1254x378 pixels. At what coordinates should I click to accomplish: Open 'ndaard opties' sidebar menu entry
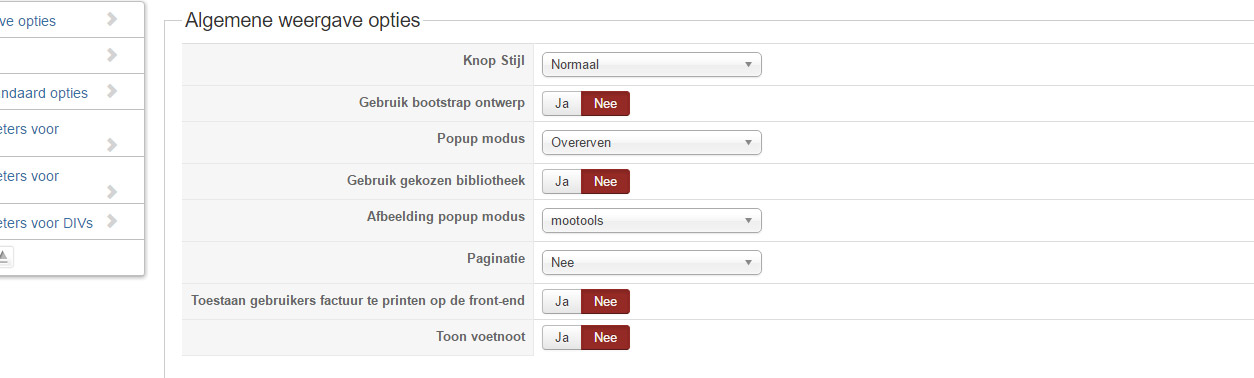click(x=44, y=92)
